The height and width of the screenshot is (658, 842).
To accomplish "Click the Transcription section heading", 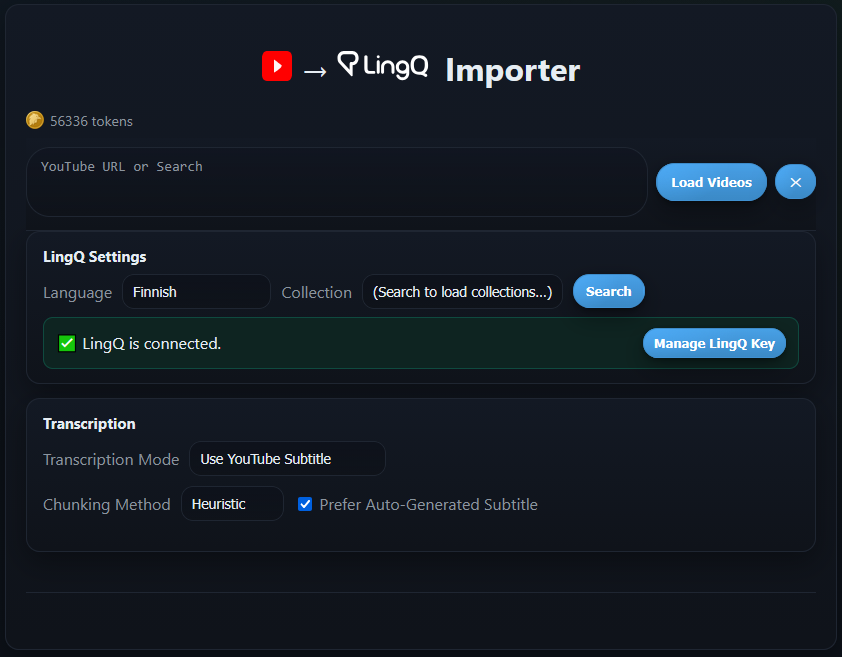I will click(x=89, y=424).
